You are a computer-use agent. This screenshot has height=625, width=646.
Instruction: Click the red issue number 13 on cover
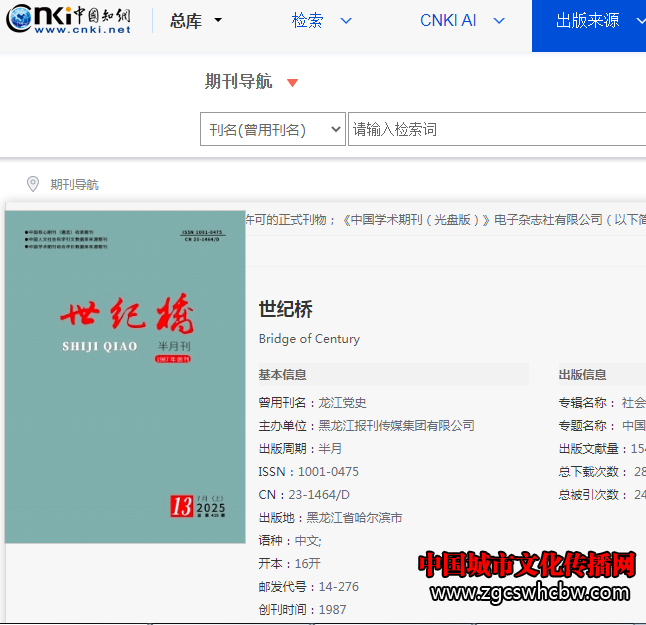[181, 507]
